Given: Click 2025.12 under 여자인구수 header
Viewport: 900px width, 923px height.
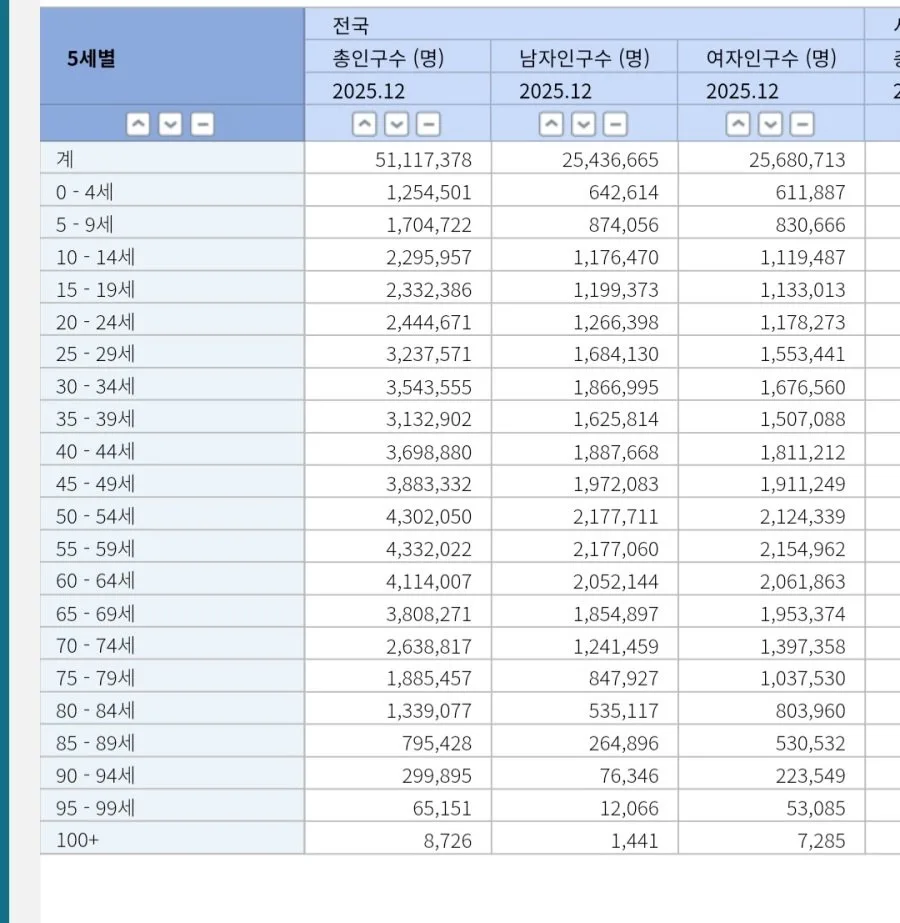Looking at the screenshot, I should pos(771,90).
